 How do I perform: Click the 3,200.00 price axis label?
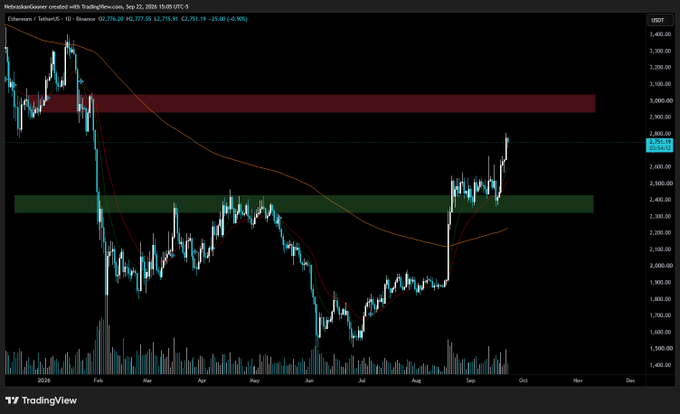(x=661, y=67)
